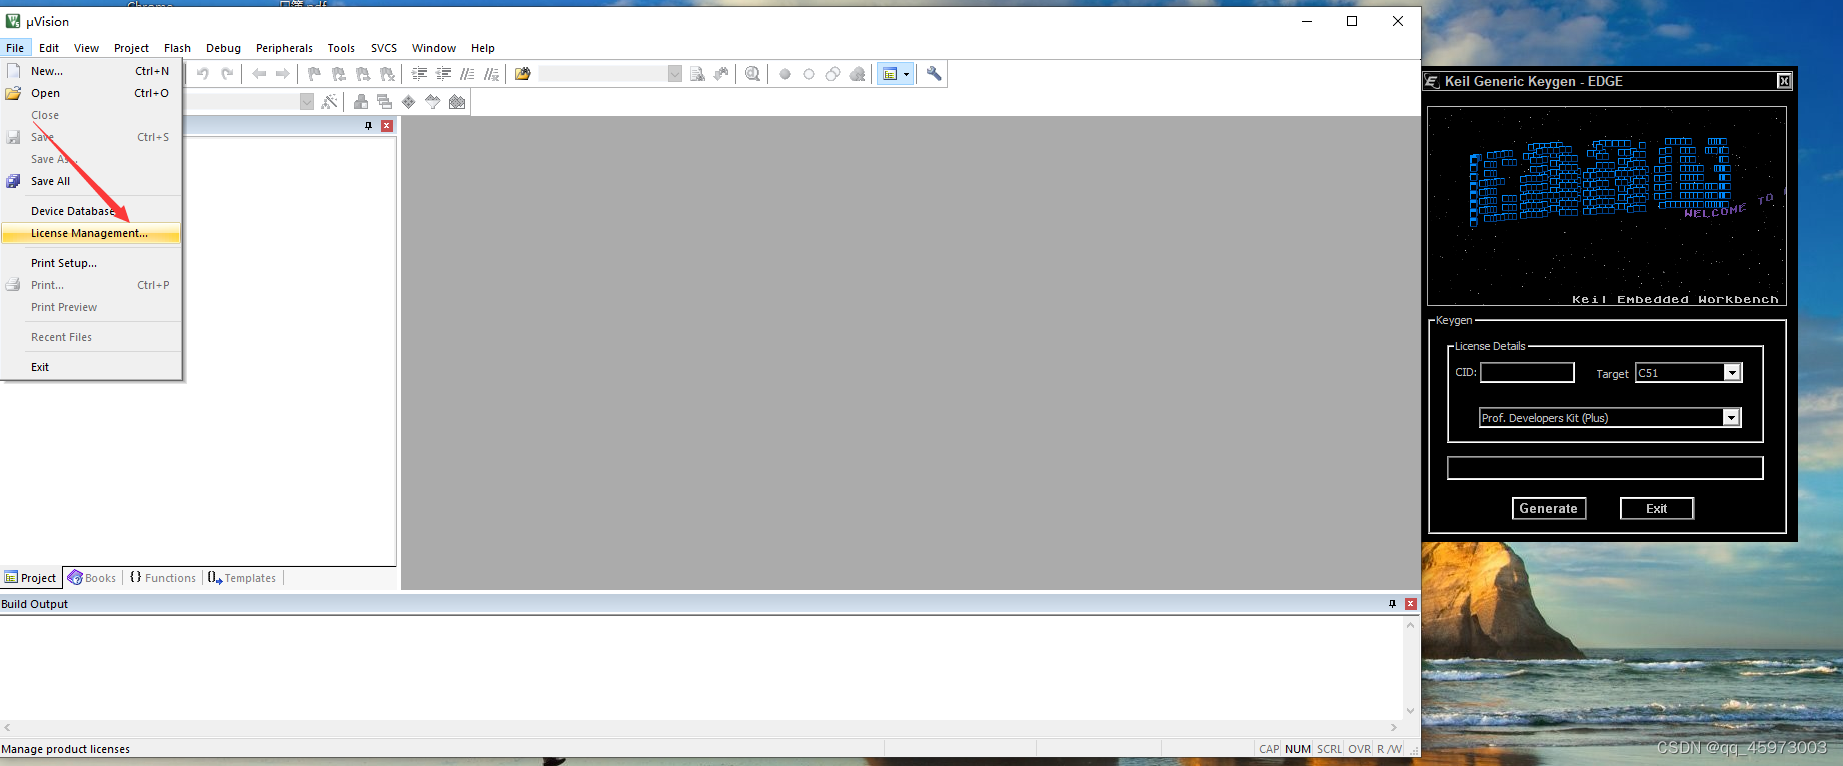Click the Build Output scroll-down arrow
Screen dimensions: 1843x766
[x=1411, y=711]
